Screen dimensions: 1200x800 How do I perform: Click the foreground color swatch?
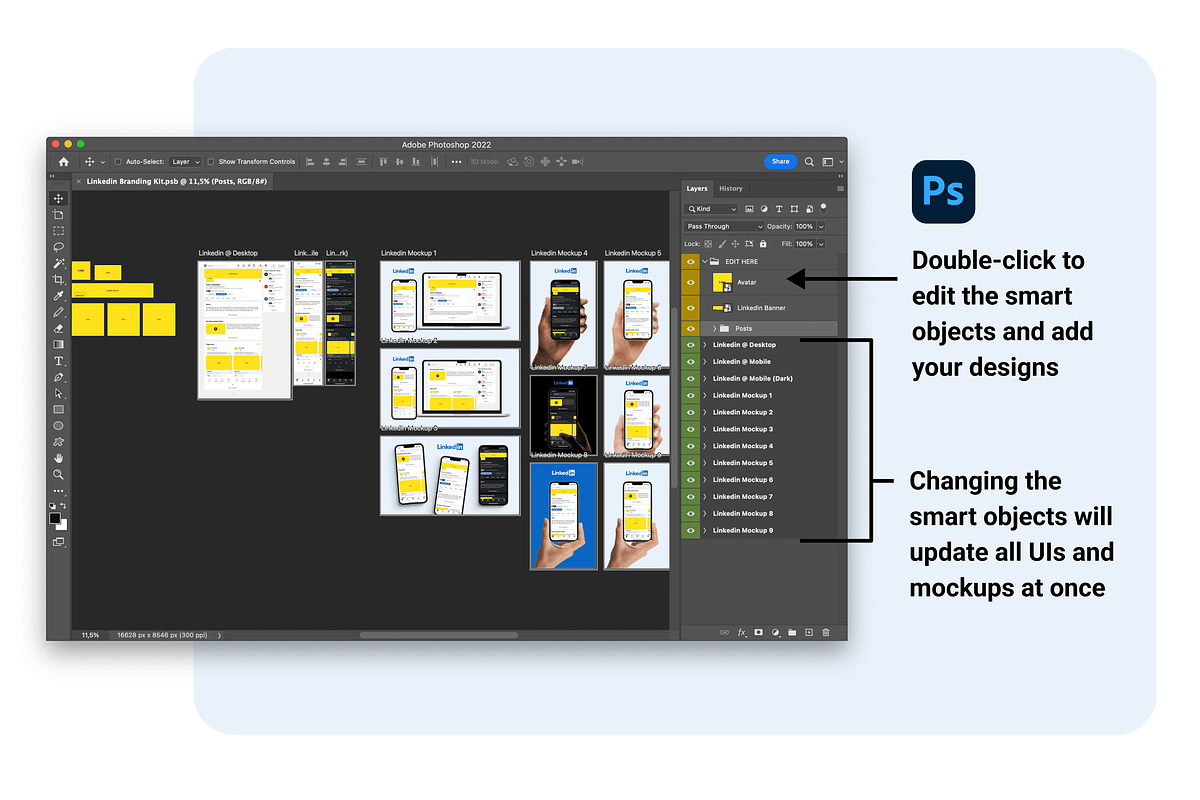(56, 518)
